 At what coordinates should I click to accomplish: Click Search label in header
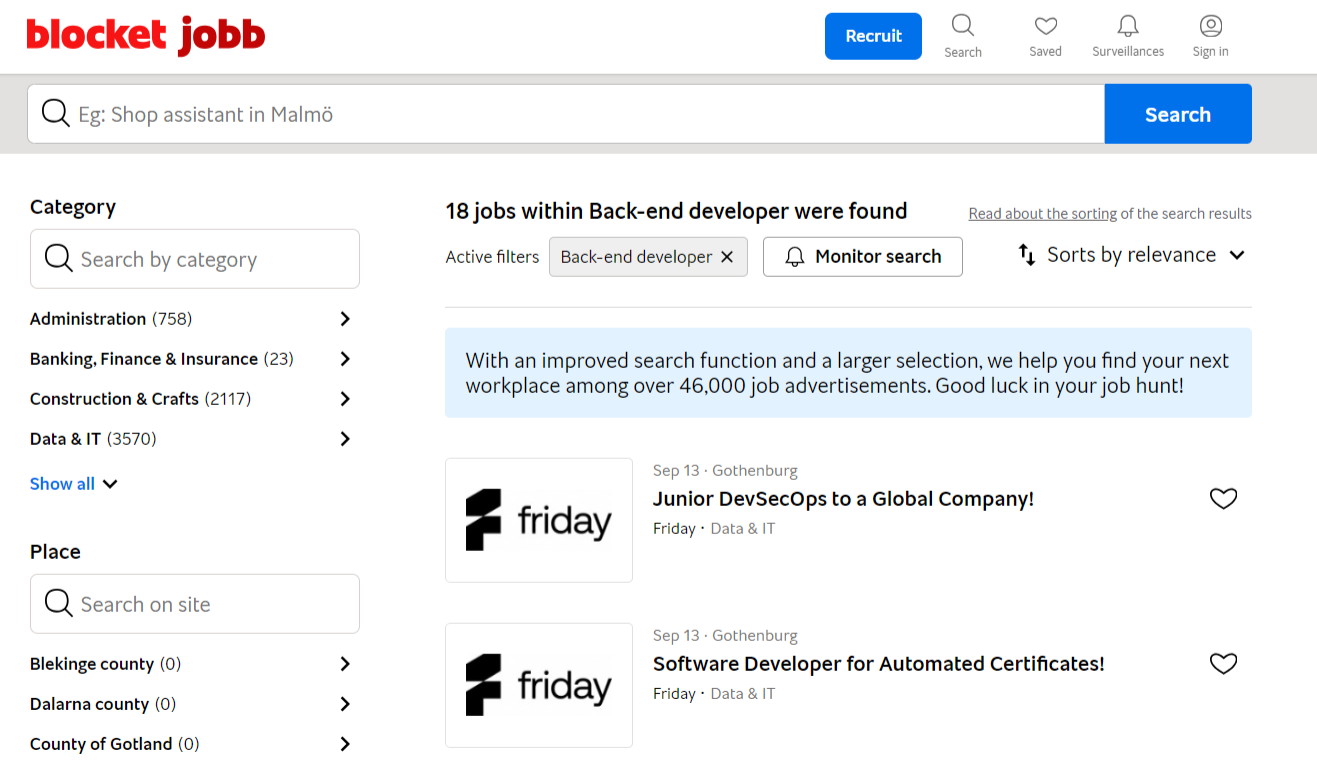[x=962, y=52]
